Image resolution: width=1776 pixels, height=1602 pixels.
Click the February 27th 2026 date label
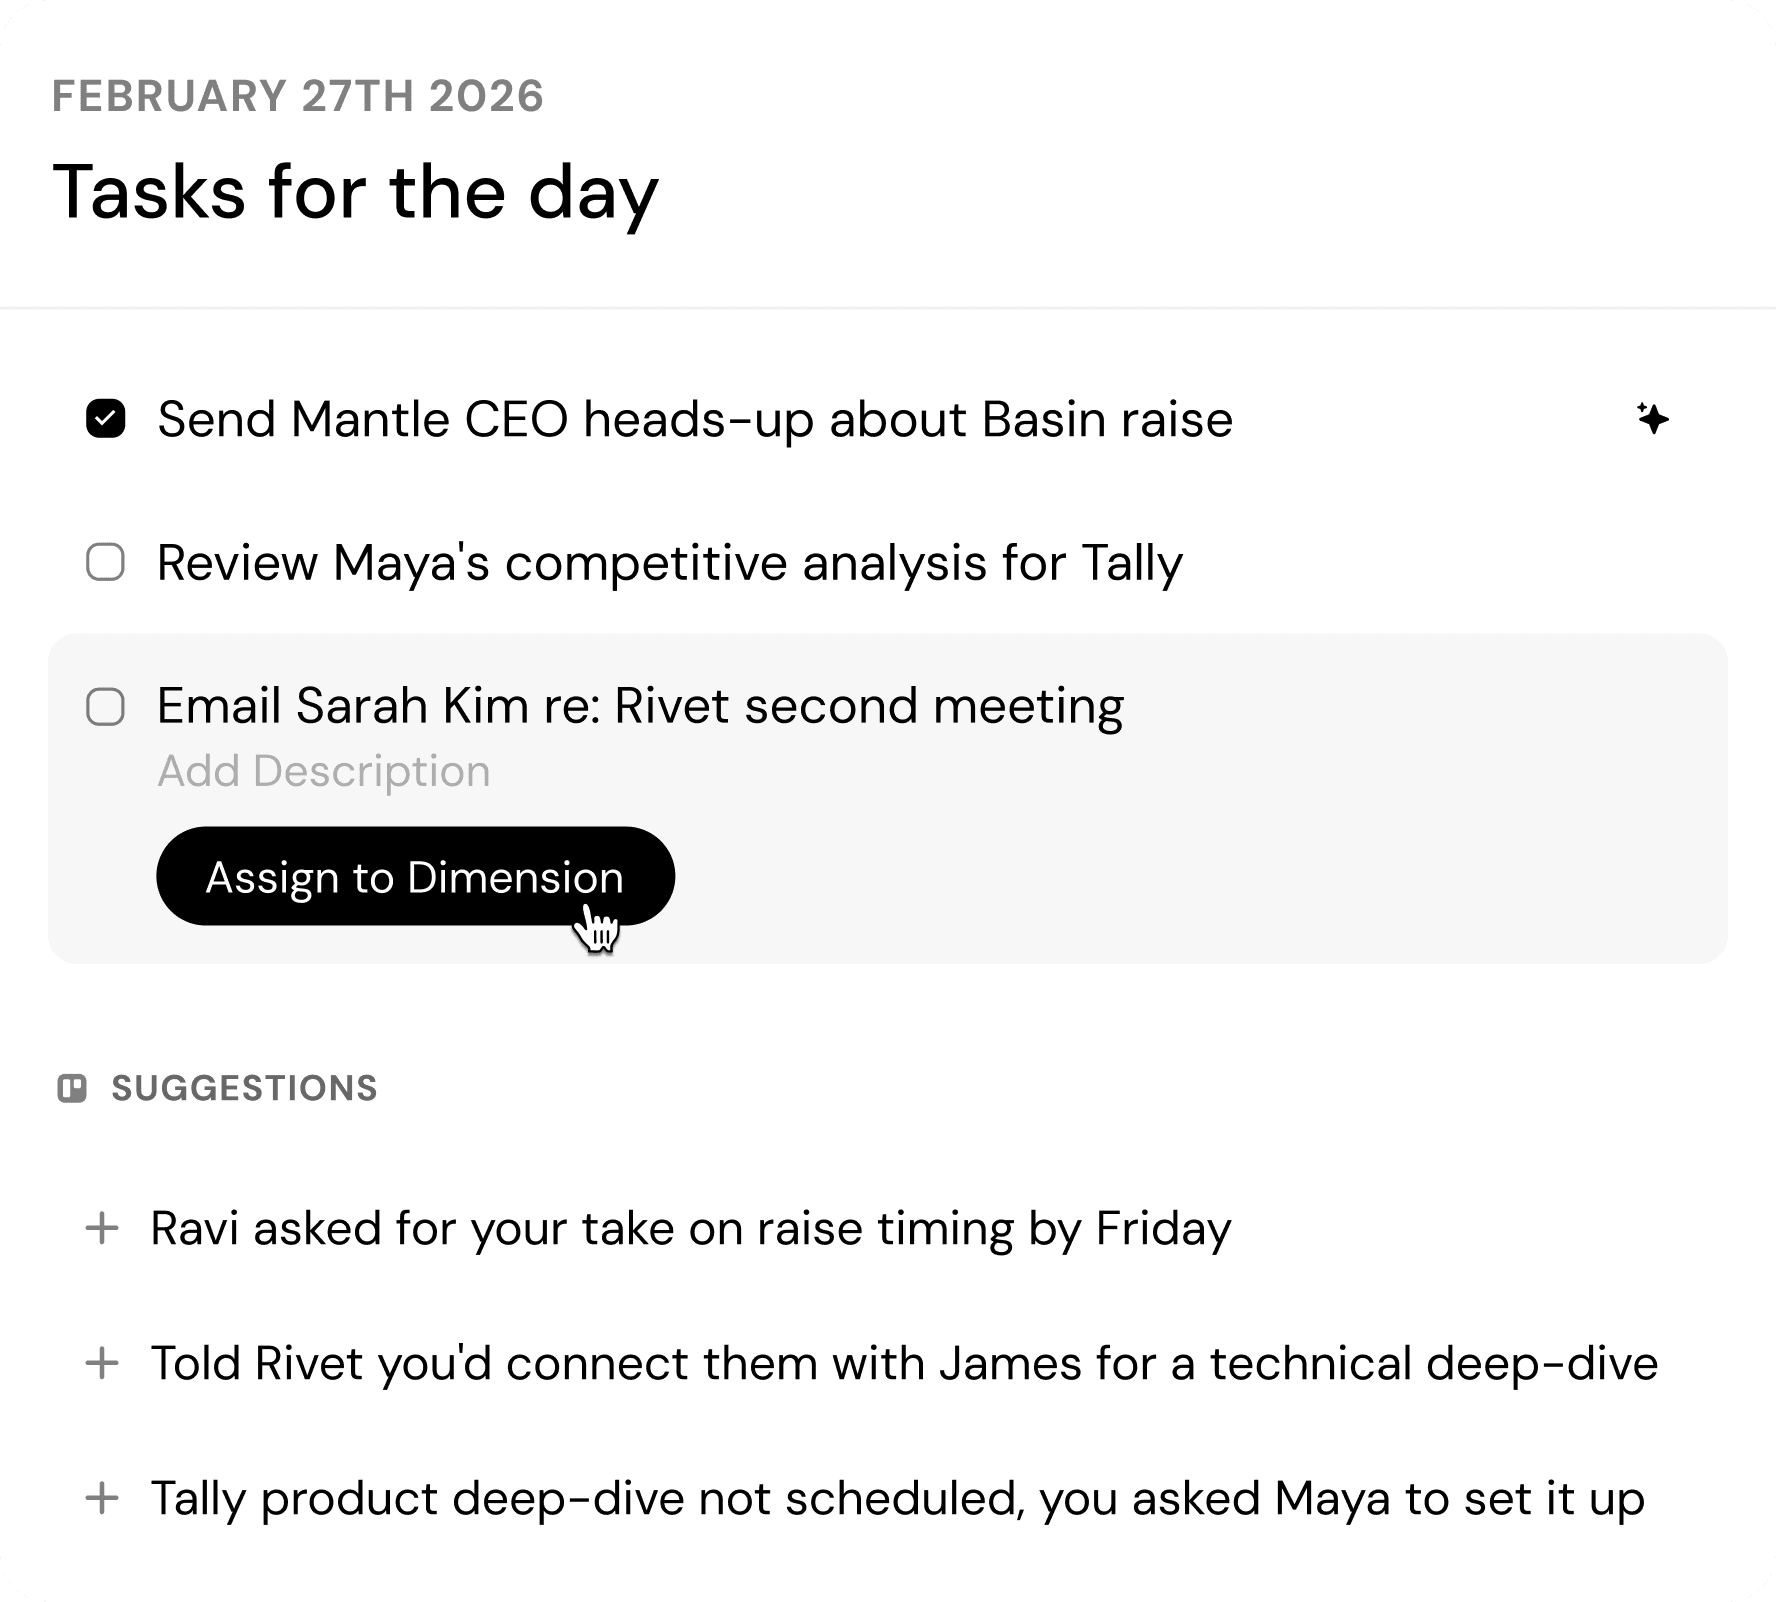click(298, 96)
